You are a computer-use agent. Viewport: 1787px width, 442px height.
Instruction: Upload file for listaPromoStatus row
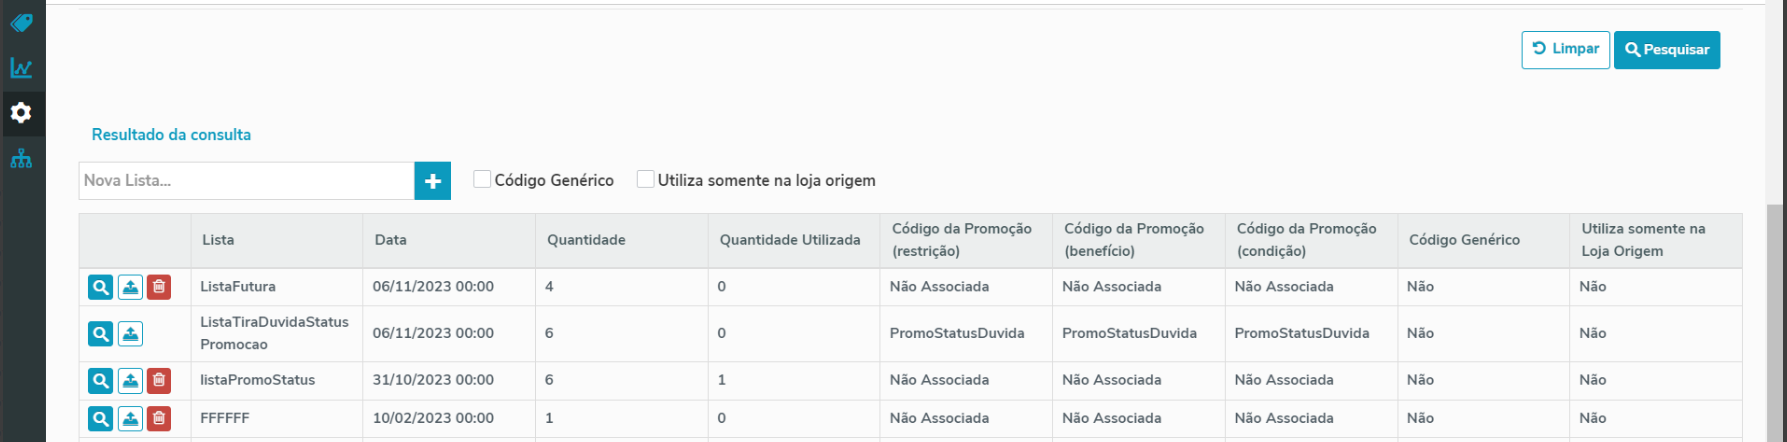pyautogui.click(x=130, y=380)
